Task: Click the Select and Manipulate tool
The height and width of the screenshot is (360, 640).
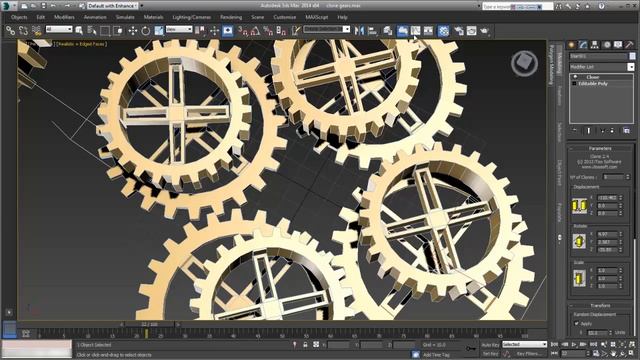Action: (214, 31)
